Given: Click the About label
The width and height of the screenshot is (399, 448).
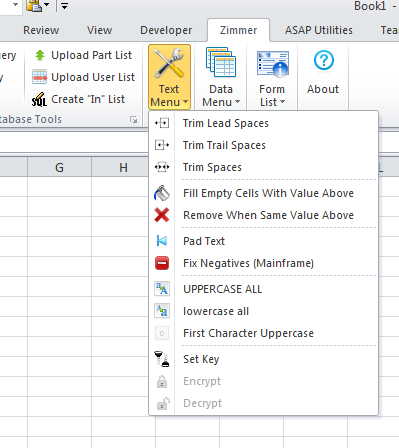Looking at the screenshot, I should (x=323, y=89).
